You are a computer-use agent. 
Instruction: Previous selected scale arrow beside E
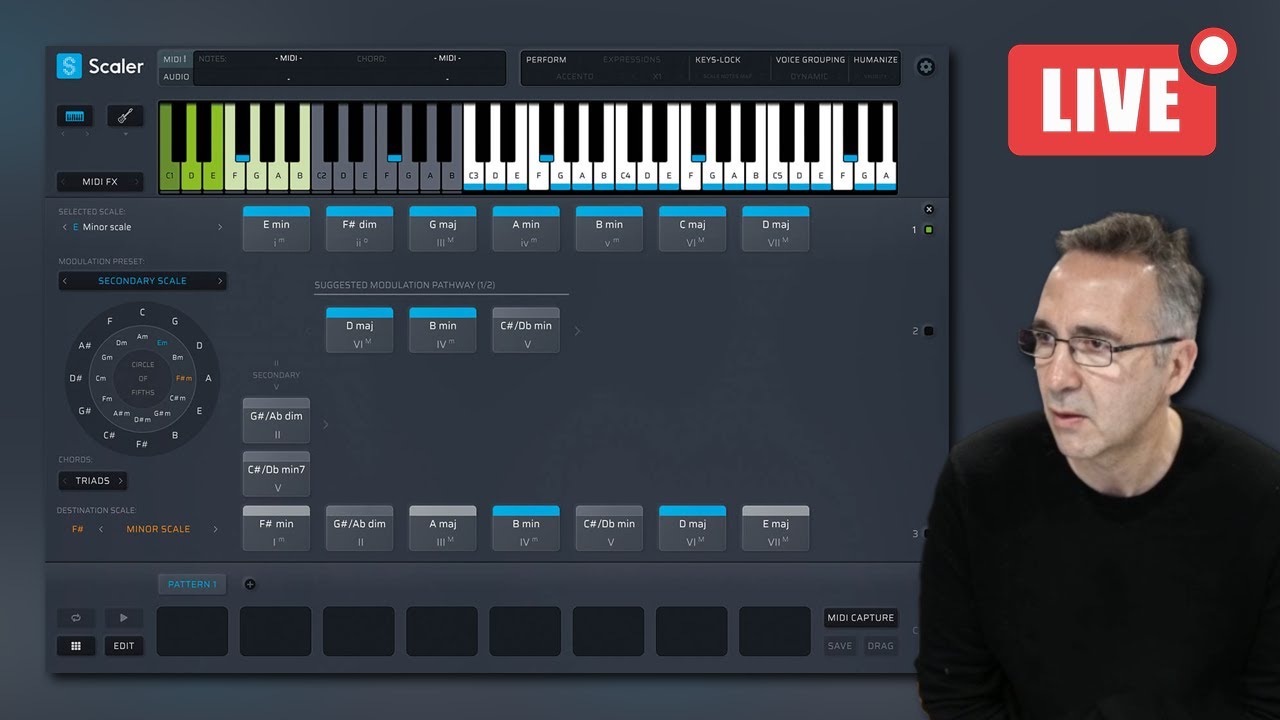(65, 227)
